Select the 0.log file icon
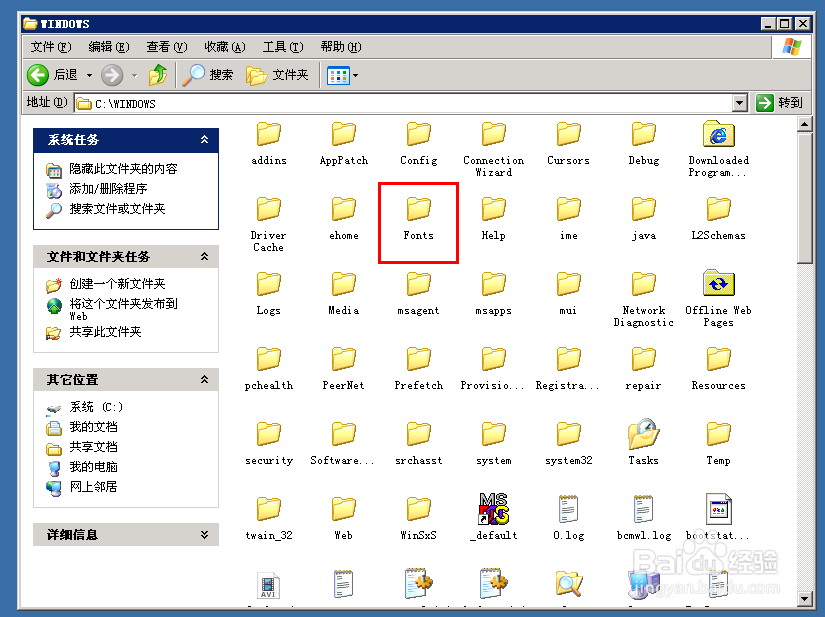 (568, 509)
